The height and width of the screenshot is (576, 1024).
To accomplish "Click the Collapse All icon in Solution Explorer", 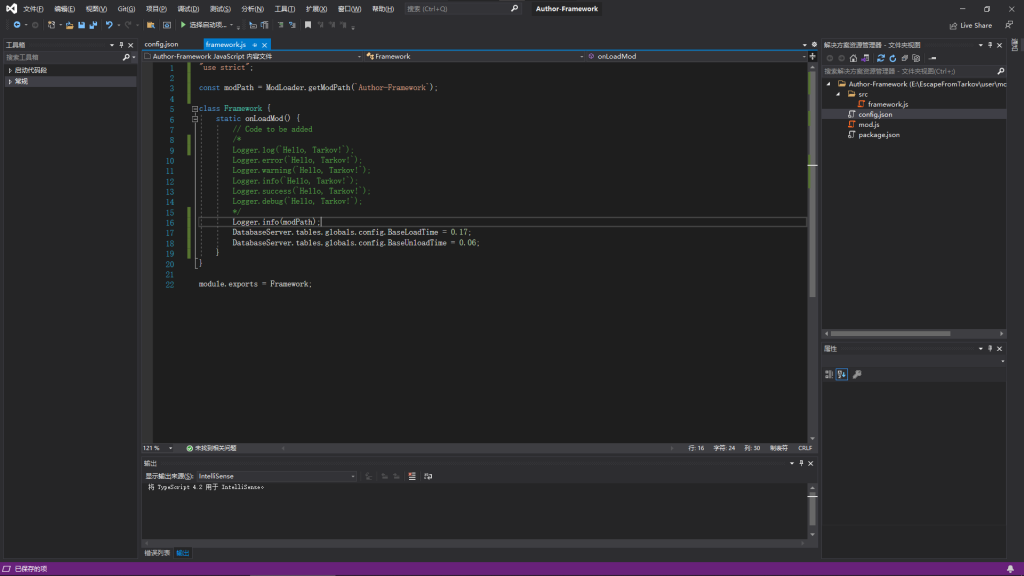I will [x=904, y=58].
